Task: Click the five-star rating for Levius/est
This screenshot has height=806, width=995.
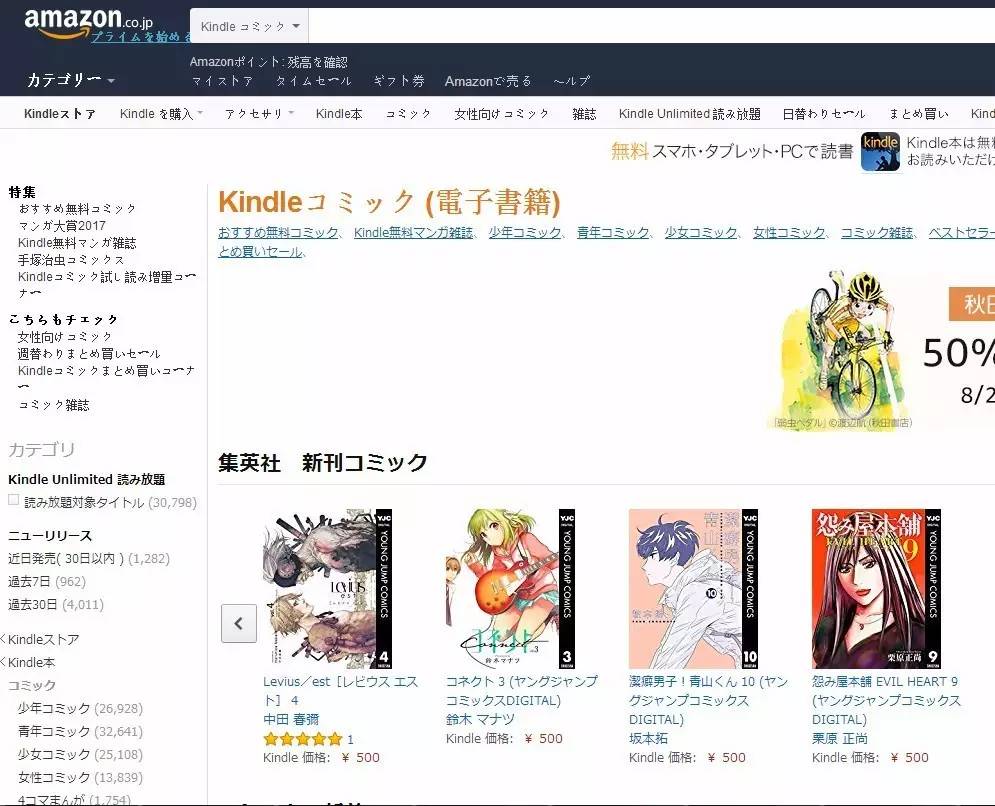Action: click(303, 739)
